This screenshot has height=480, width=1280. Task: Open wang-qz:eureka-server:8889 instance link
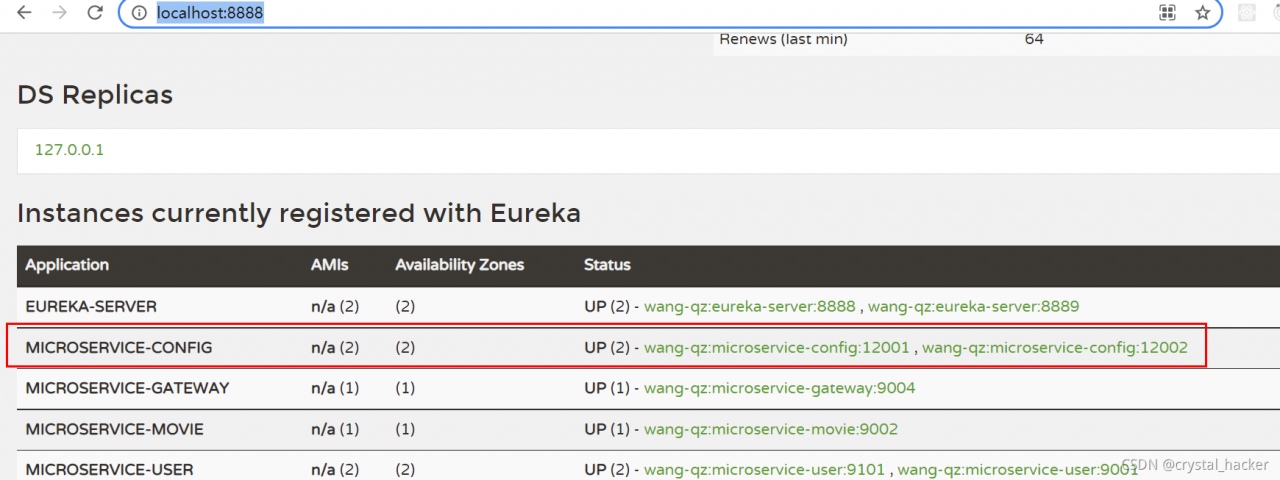click(x=973, y=306)
